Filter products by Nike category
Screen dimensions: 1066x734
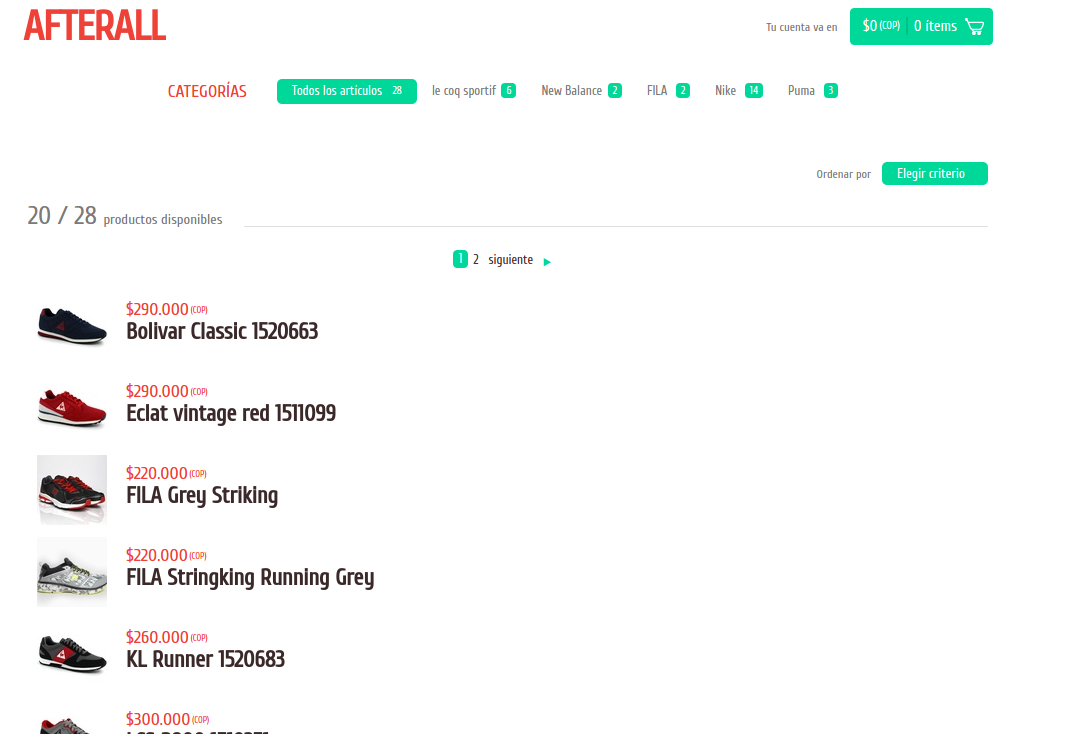(738, 91)
